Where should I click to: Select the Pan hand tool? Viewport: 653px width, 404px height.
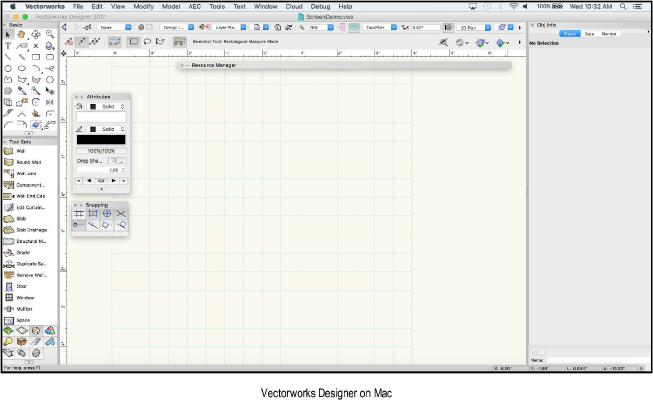pyautogui.click(x=22, y=35)
